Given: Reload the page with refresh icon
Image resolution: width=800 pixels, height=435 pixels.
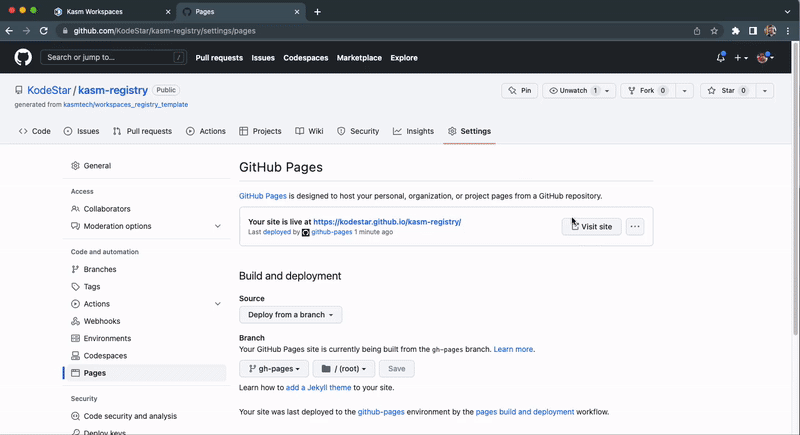Looking at the screenshot, I should (44, 31).
